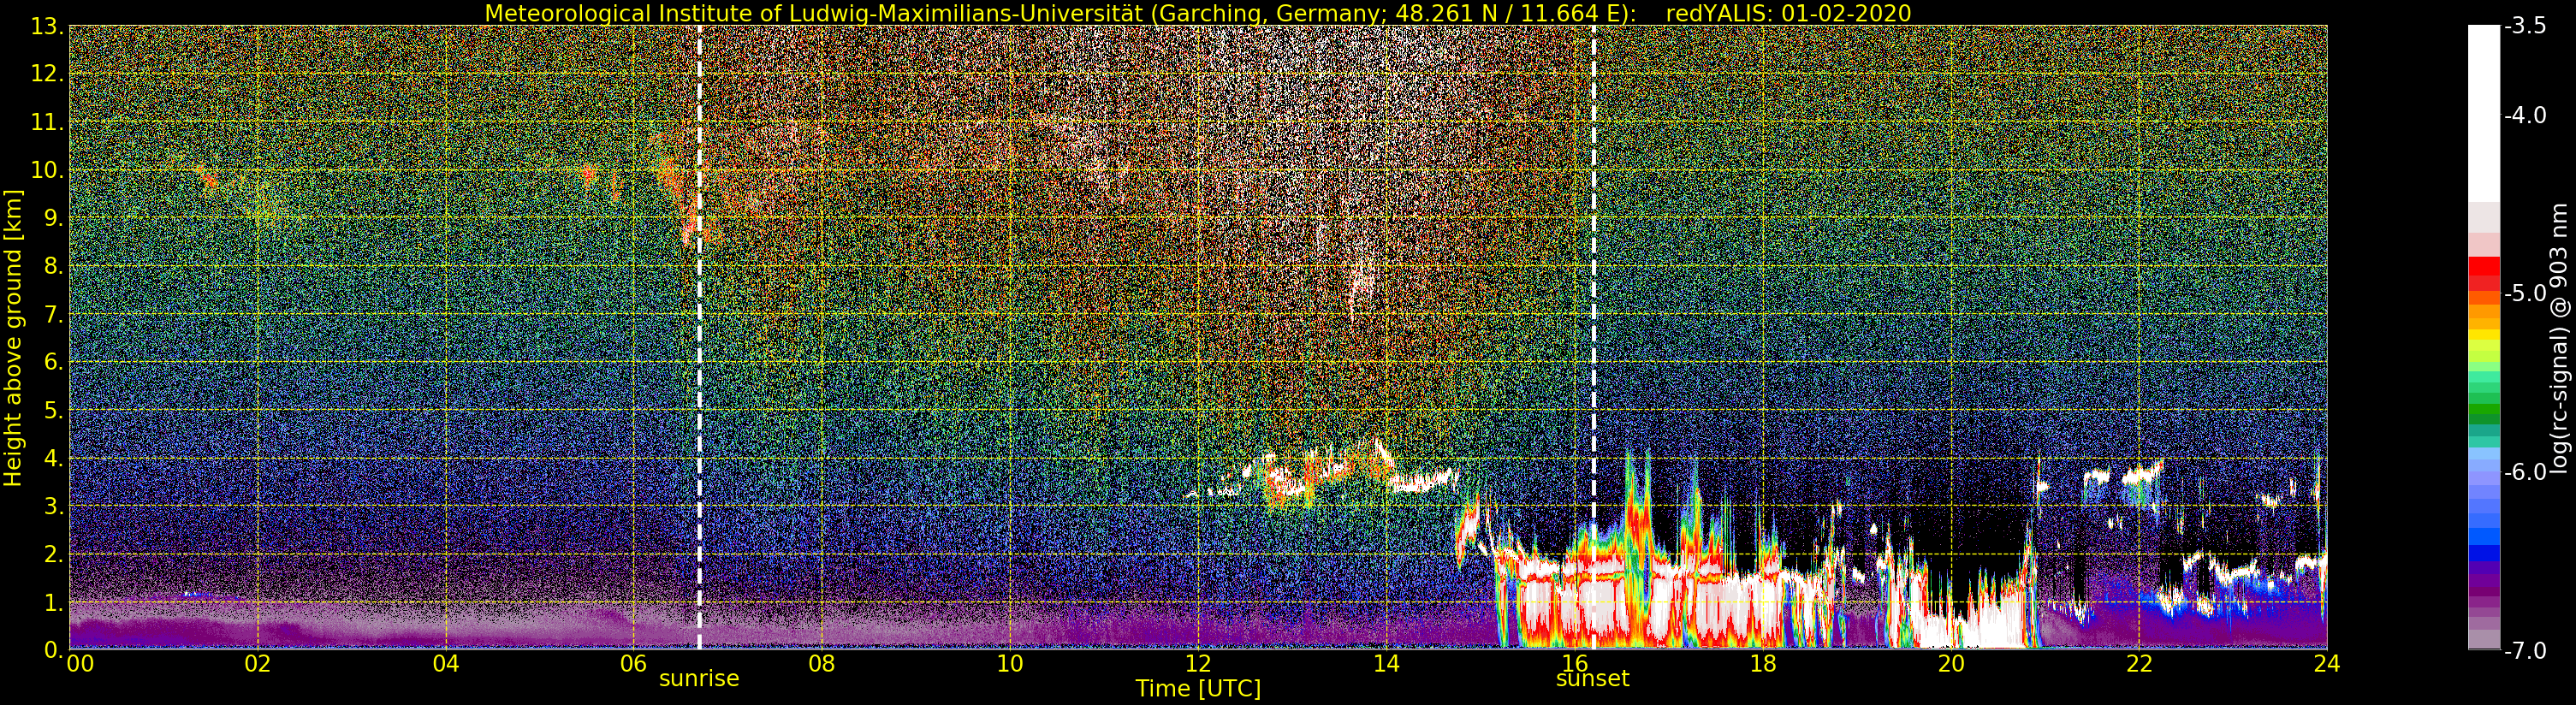
Task: Click the x-axis tick label '24'
Action: pyautogui.click(x=2326, y=664)
